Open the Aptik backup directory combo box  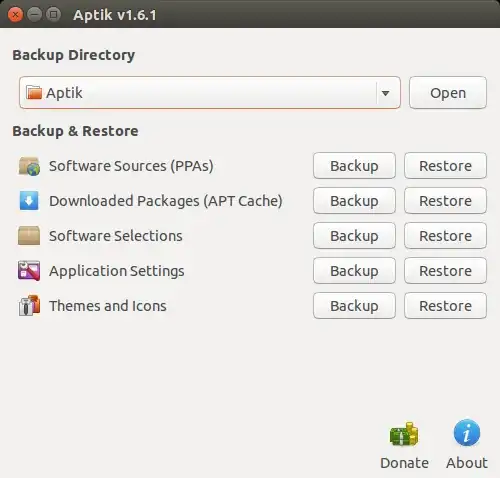pos(210,93)
